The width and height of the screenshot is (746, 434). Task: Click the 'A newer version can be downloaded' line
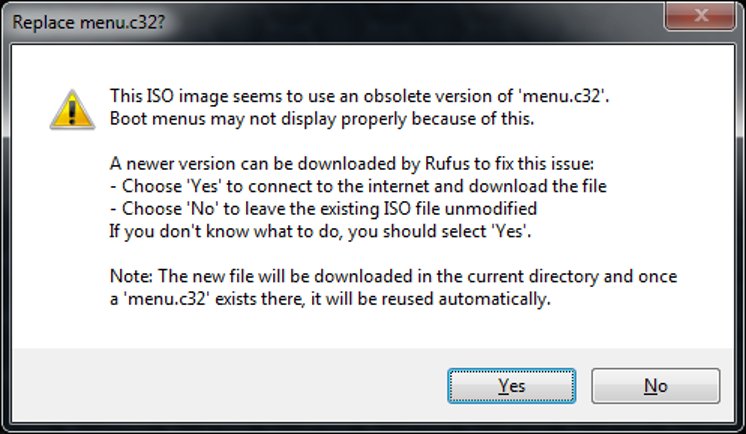point(352,164)
